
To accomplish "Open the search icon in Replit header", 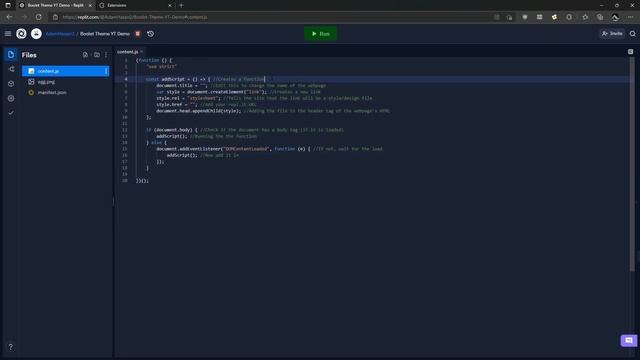I will tap(632, 34).
